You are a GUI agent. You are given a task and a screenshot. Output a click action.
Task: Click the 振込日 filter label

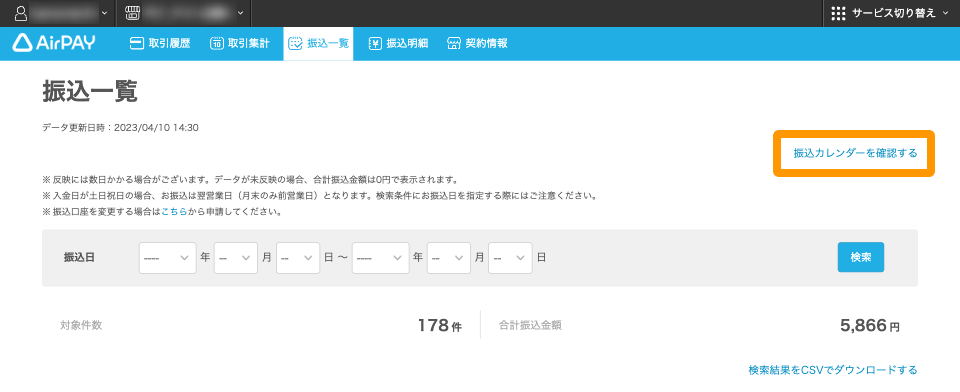click(79, 258)
